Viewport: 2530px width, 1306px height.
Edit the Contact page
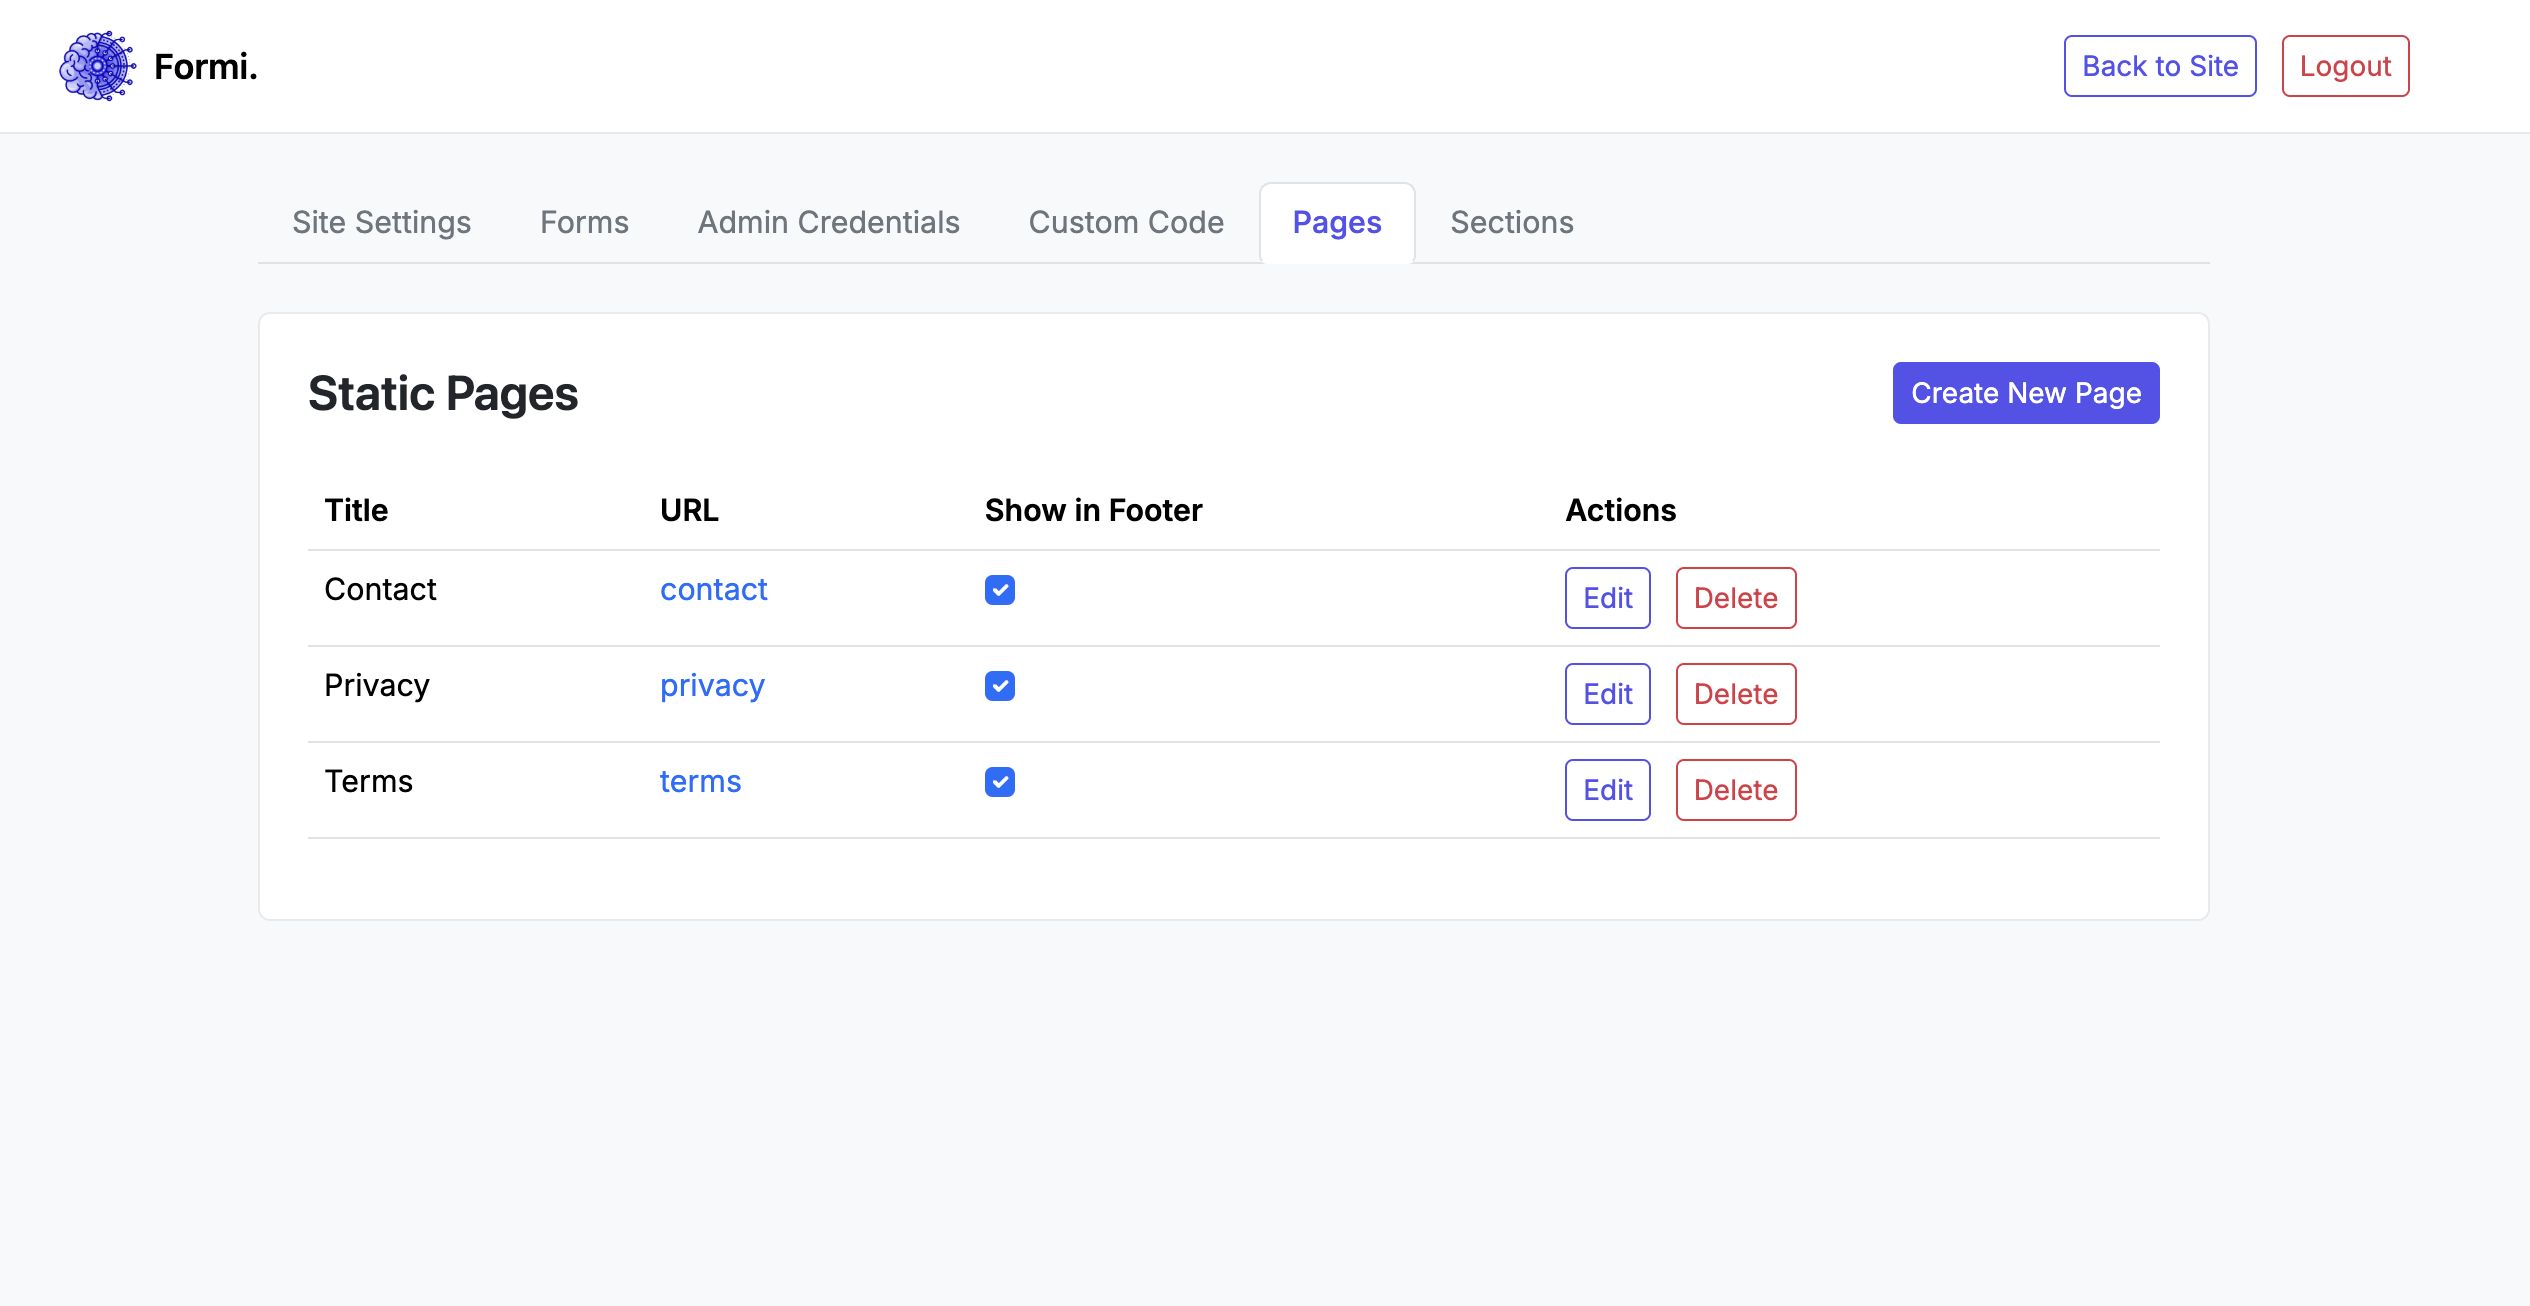(x=1607, y=598)
